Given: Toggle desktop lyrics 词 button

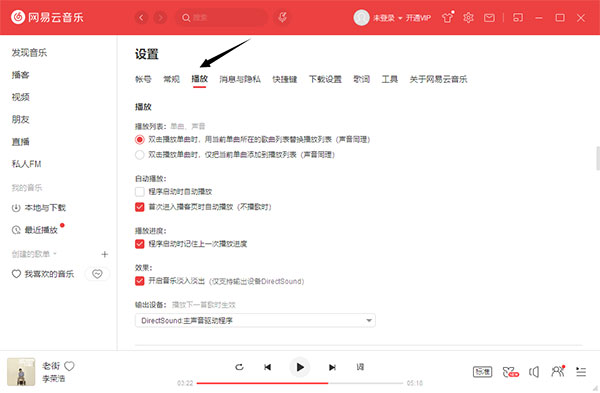Looking at the screenshot, I should (x=360, y=367).
